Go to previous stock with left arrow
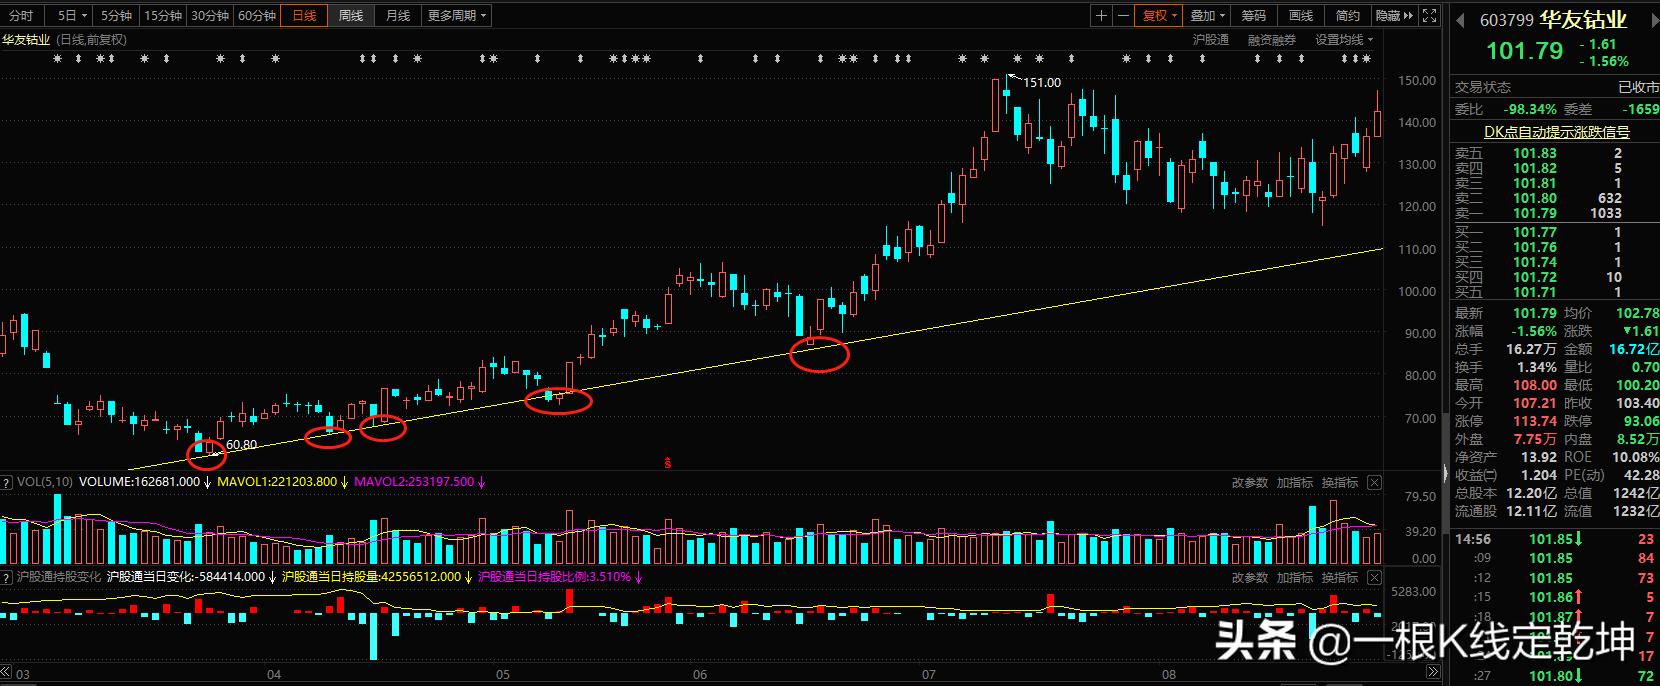The image size is (1660, 686). coord(1459,19)
